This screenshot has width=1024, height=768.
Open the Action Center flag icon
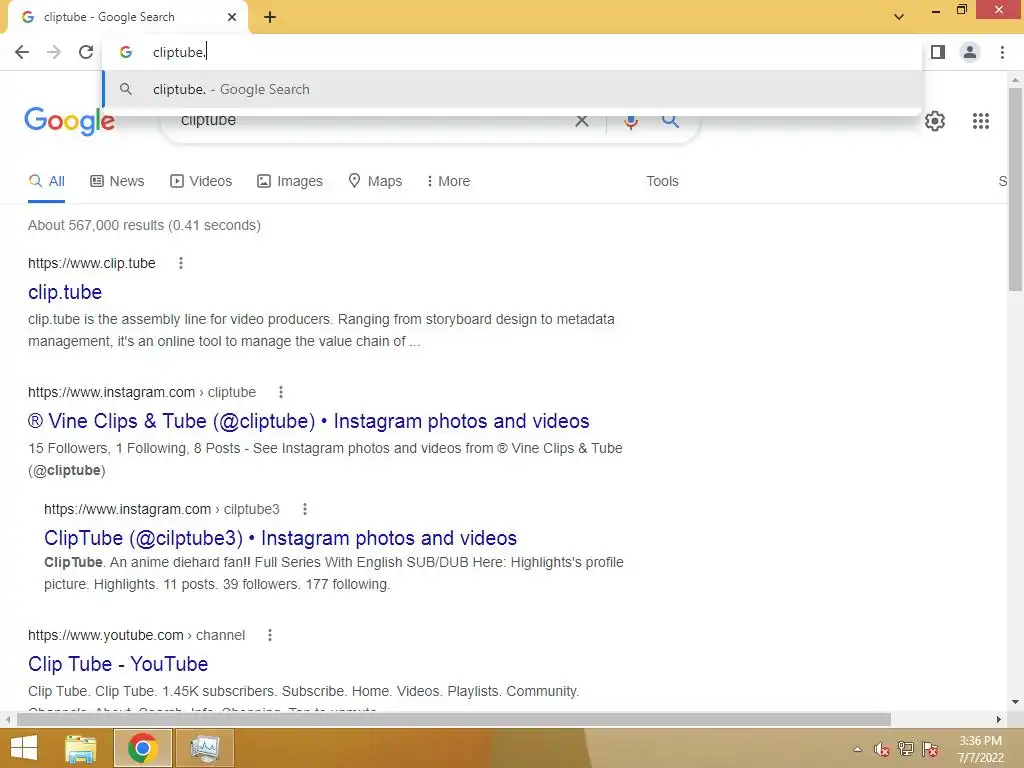click(x=930, y=749)
